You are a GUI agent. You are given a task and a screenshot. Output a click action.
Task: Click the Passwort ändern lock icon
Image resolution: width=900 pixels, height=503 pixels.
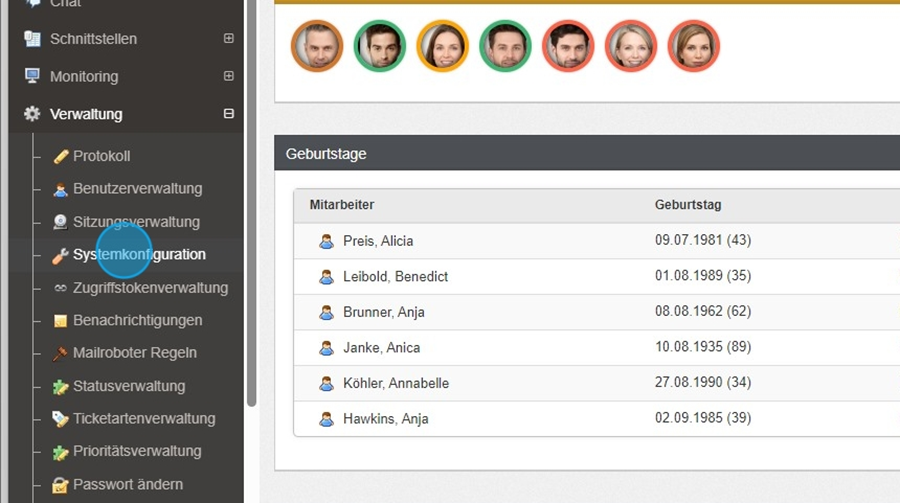(61, 485)
